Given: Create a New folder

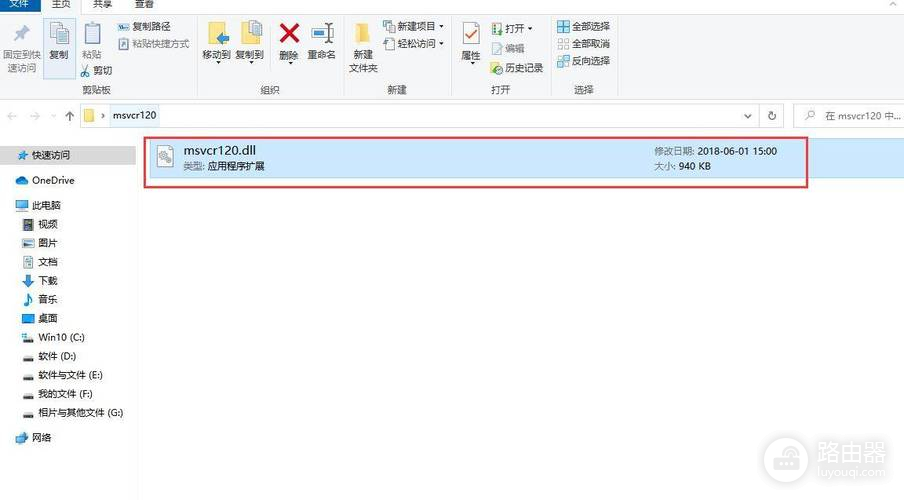Looking at the screenshot, I should (x=363, y=47).
